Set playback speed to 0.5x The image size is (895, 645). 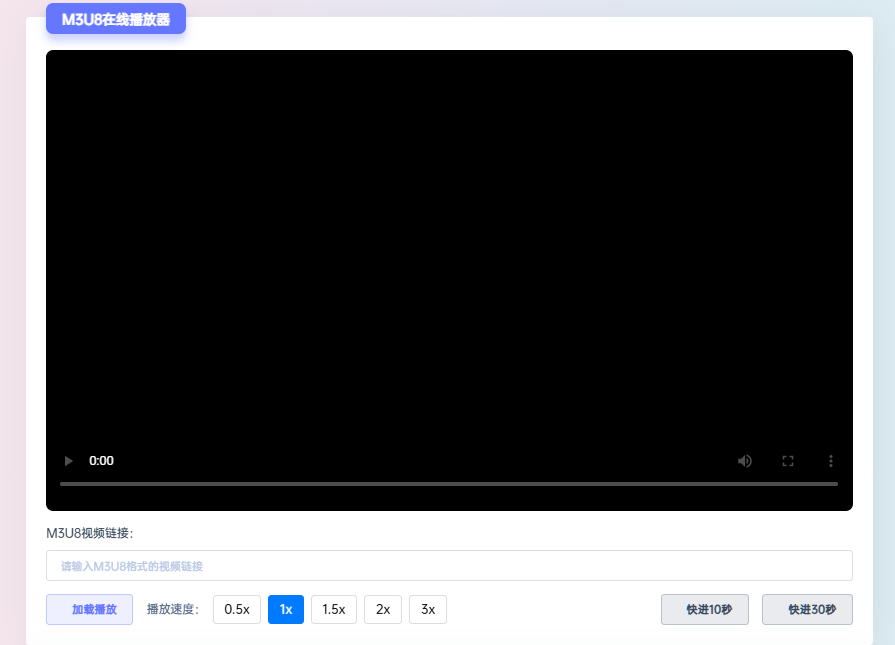(x=237, y=609)
